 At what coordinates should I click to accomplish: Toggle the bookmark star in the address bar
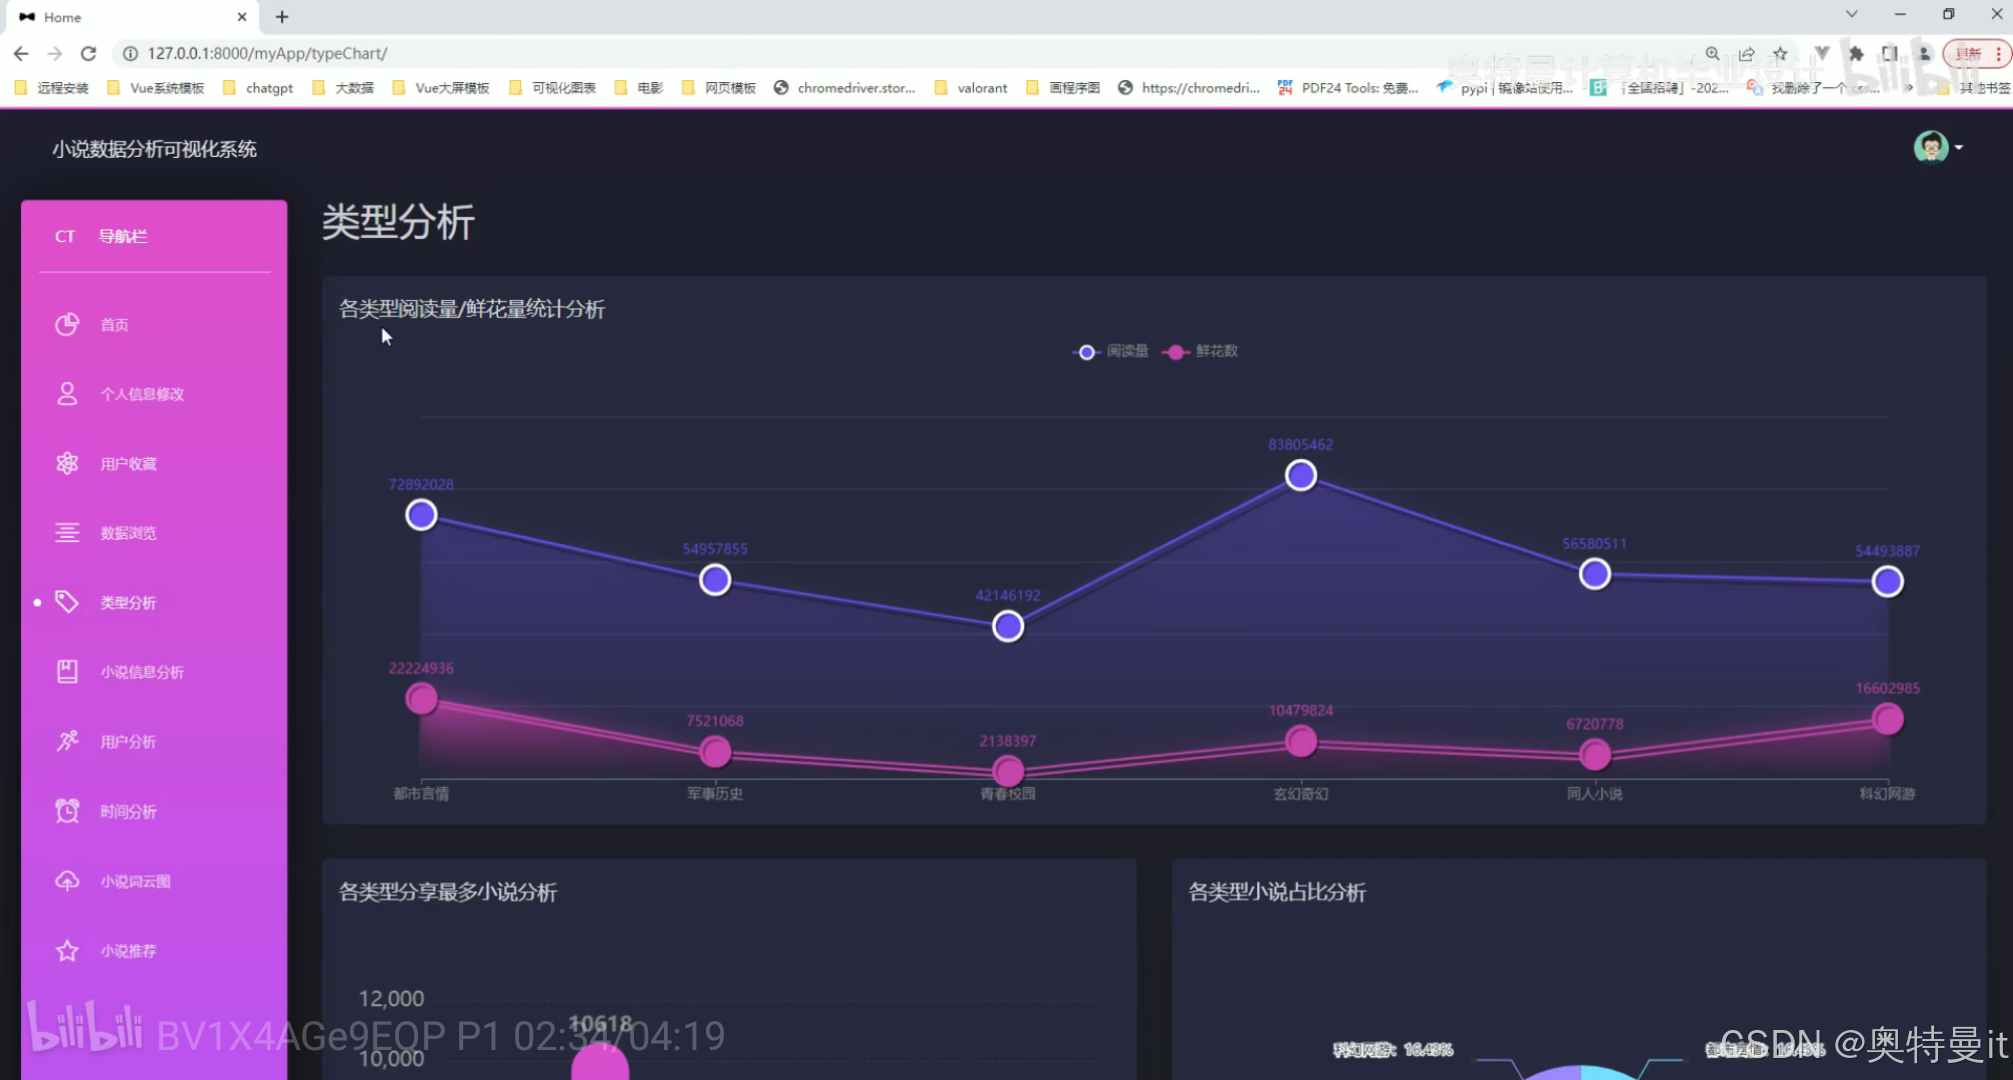[x=1781, y=54]
